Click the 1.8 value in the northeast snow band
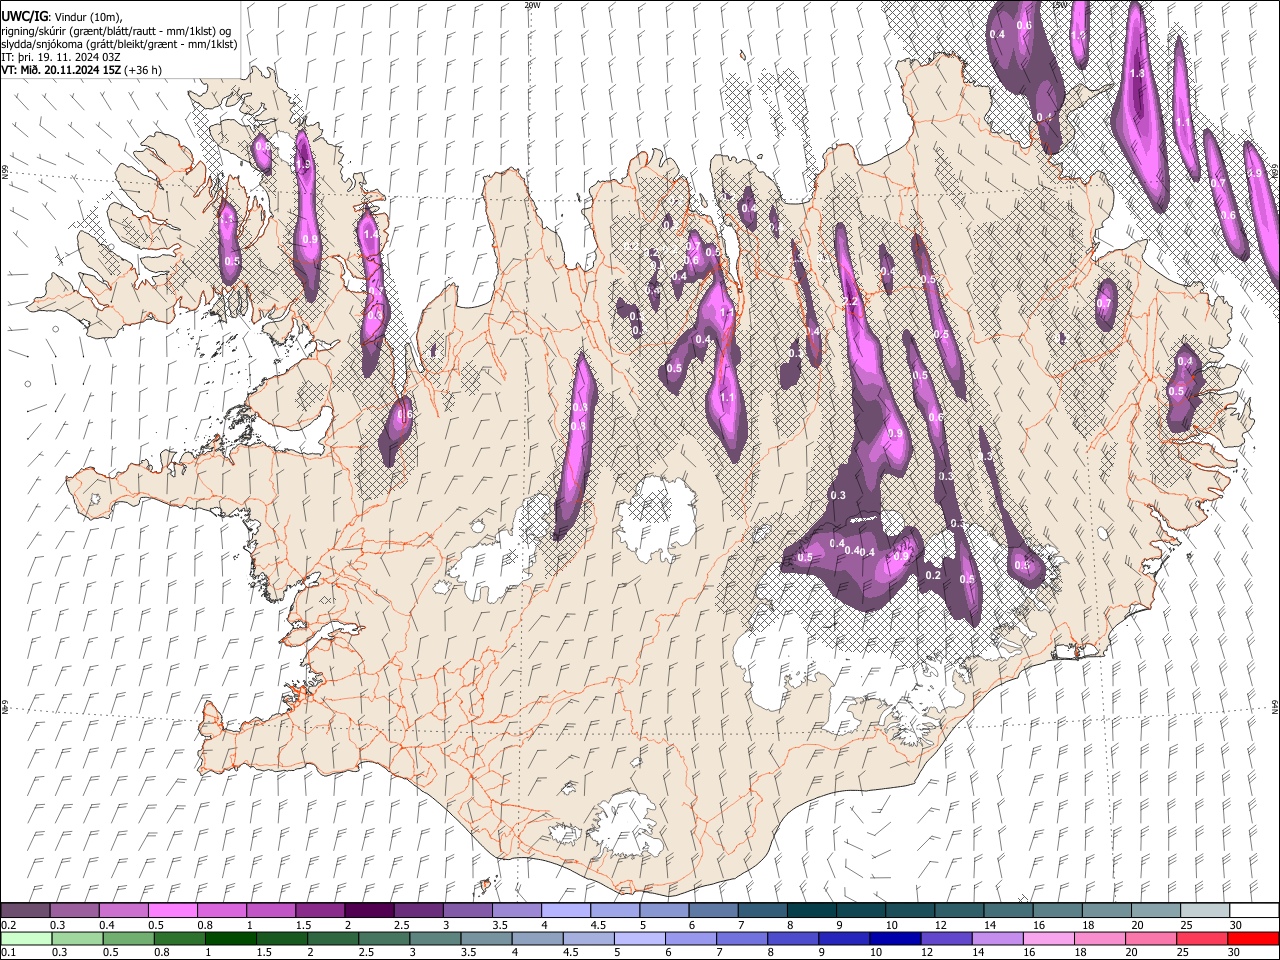1280x960 pixels. pos(1136,73)
